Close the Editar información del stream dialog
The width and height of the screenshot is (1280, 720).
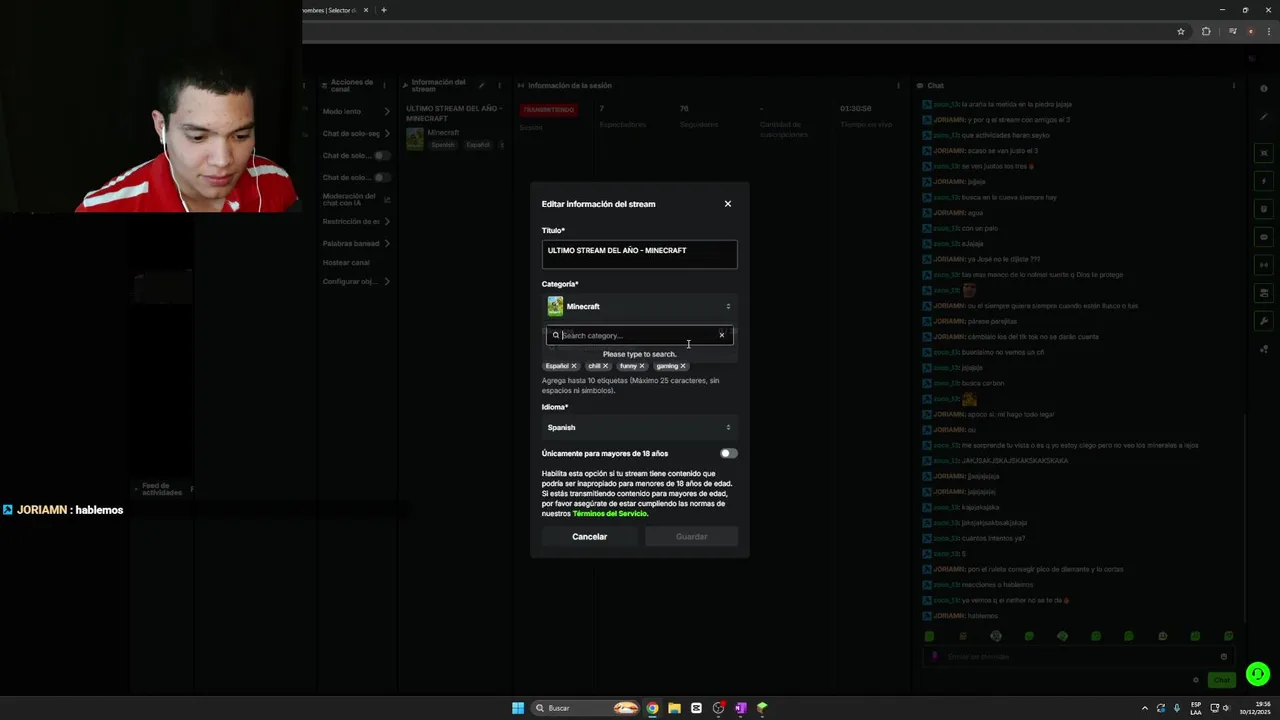click(727, 204)
